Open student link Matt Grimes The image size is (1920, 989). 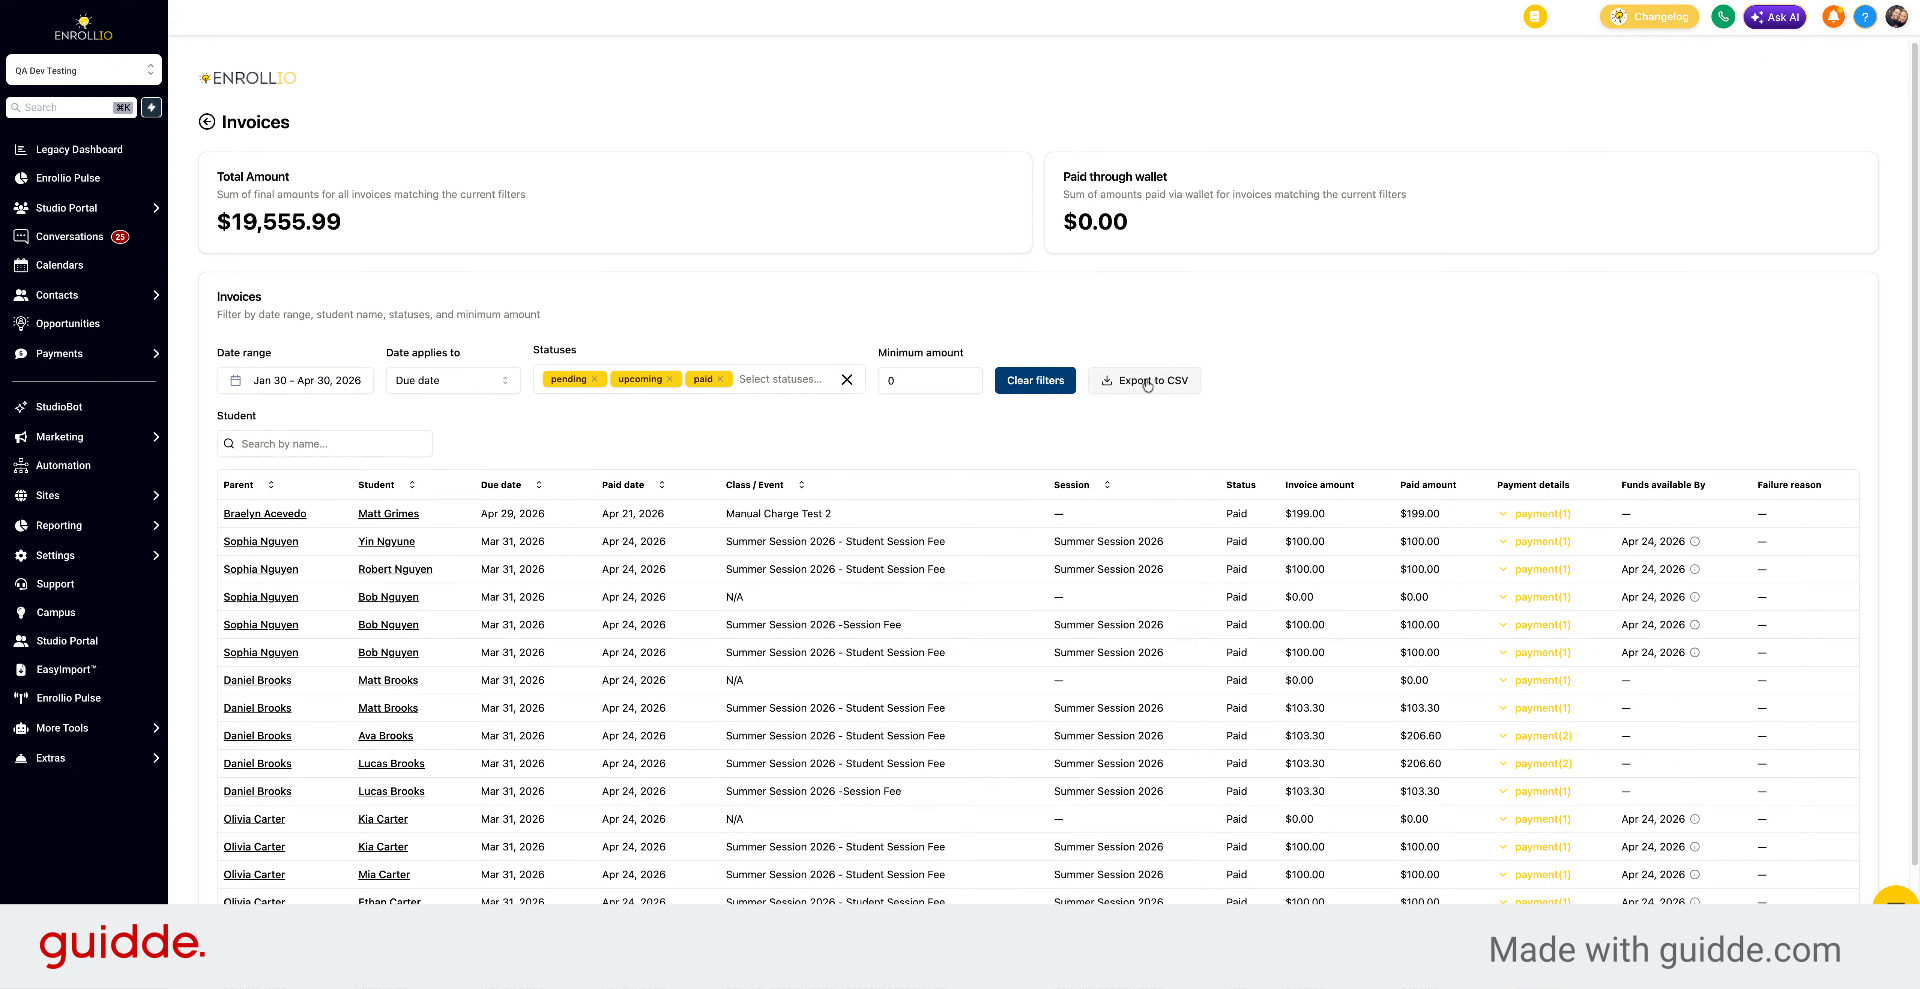[388, 514]
